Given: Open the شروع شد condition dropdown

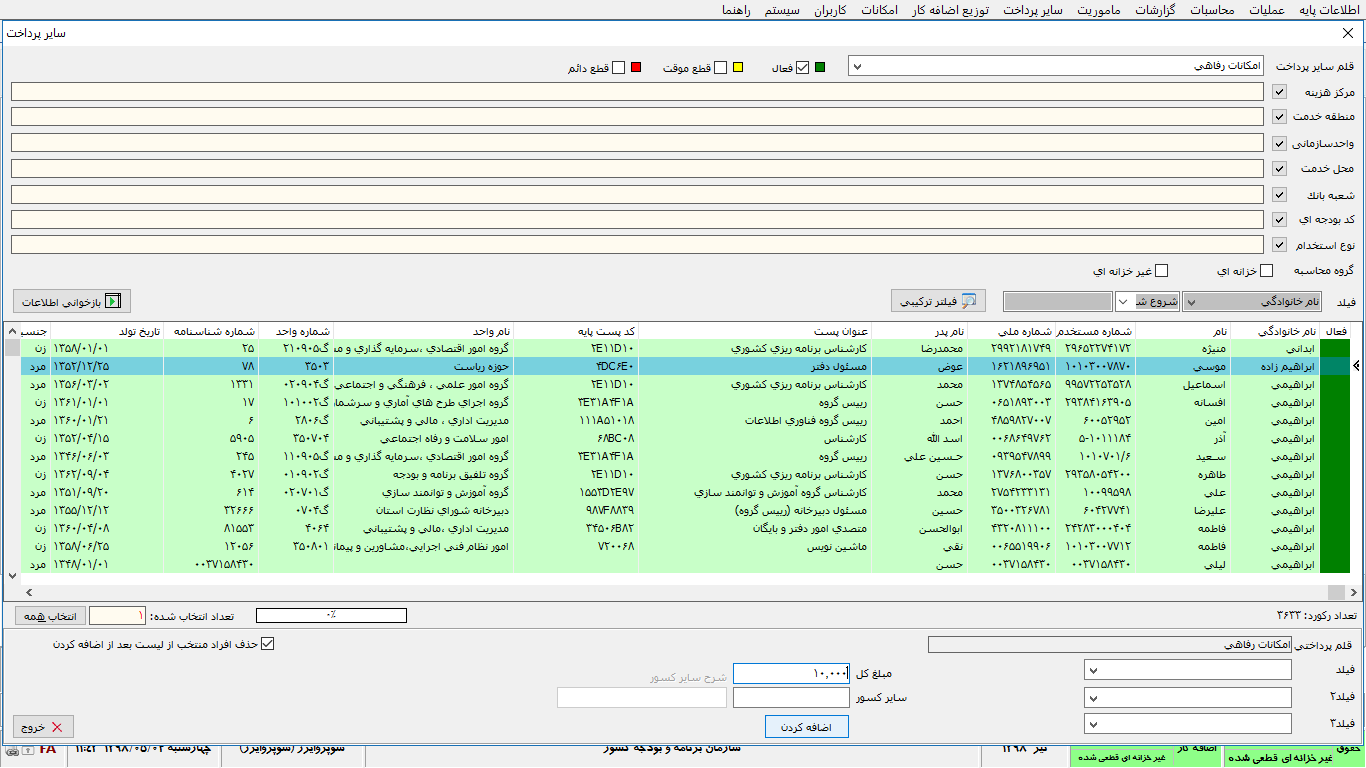Looking at the screenshot, I should click(1124, 301).
